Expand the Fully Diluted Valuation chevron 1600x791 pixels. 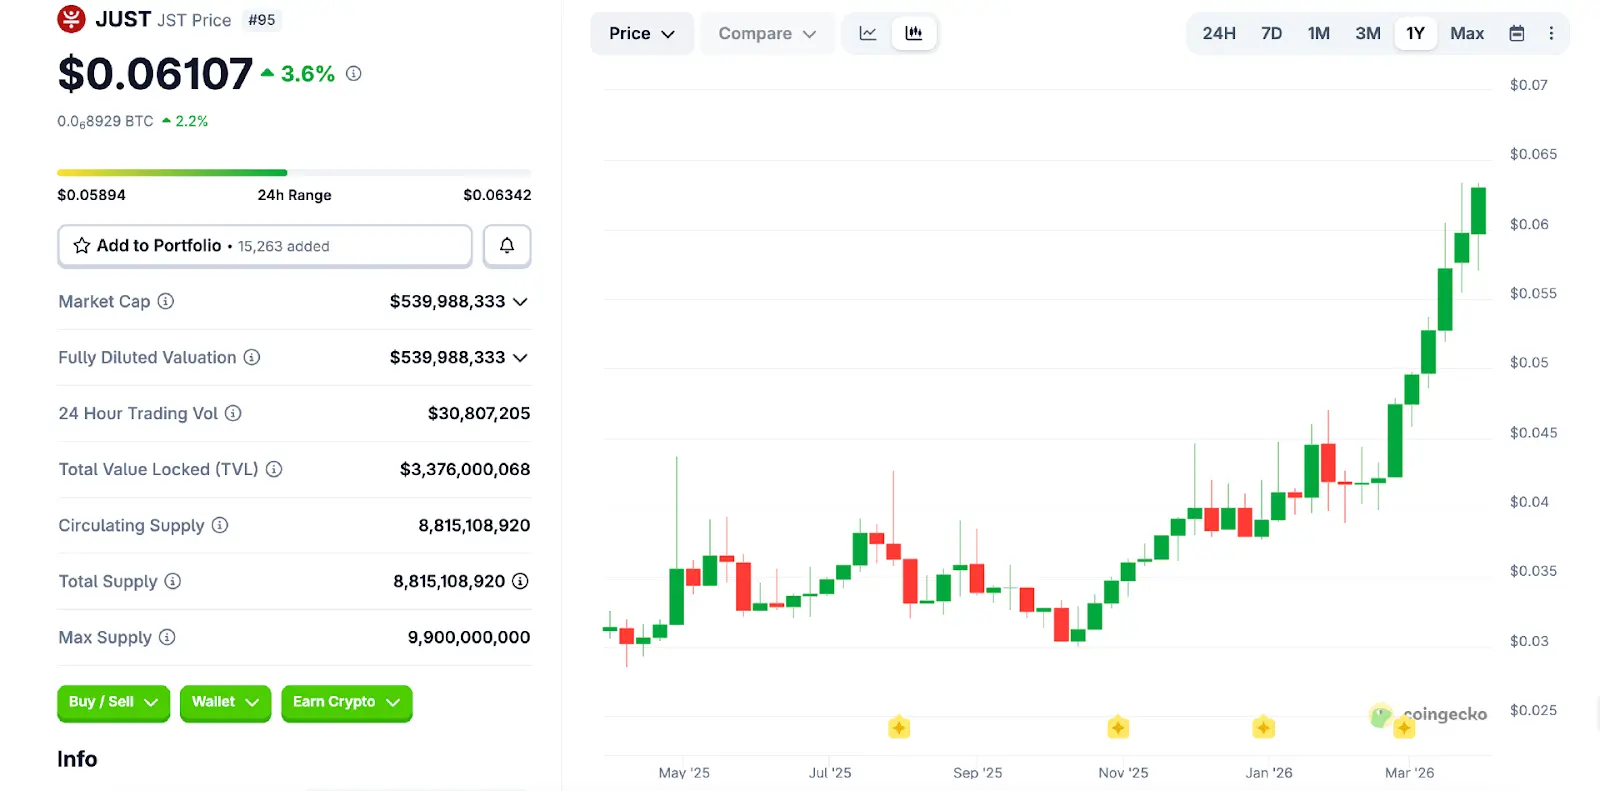(x=520, y=358)
